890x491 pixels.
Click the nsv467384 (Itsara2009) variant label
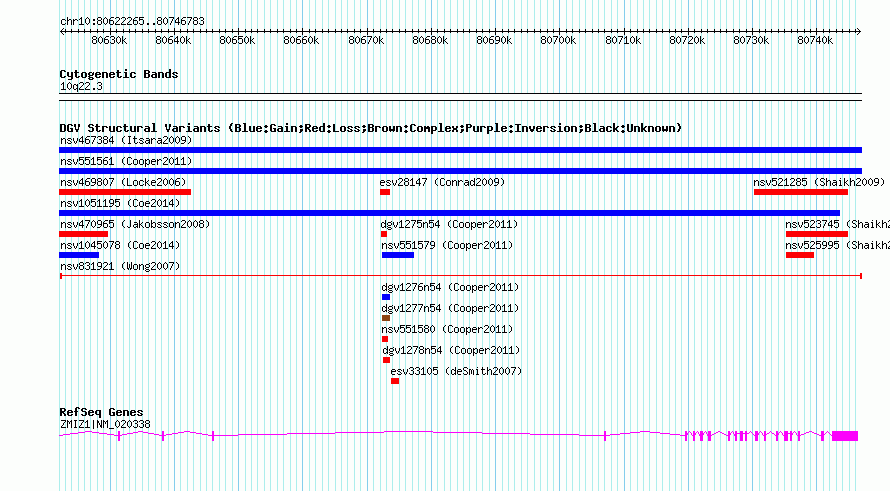tap(126, 140)
